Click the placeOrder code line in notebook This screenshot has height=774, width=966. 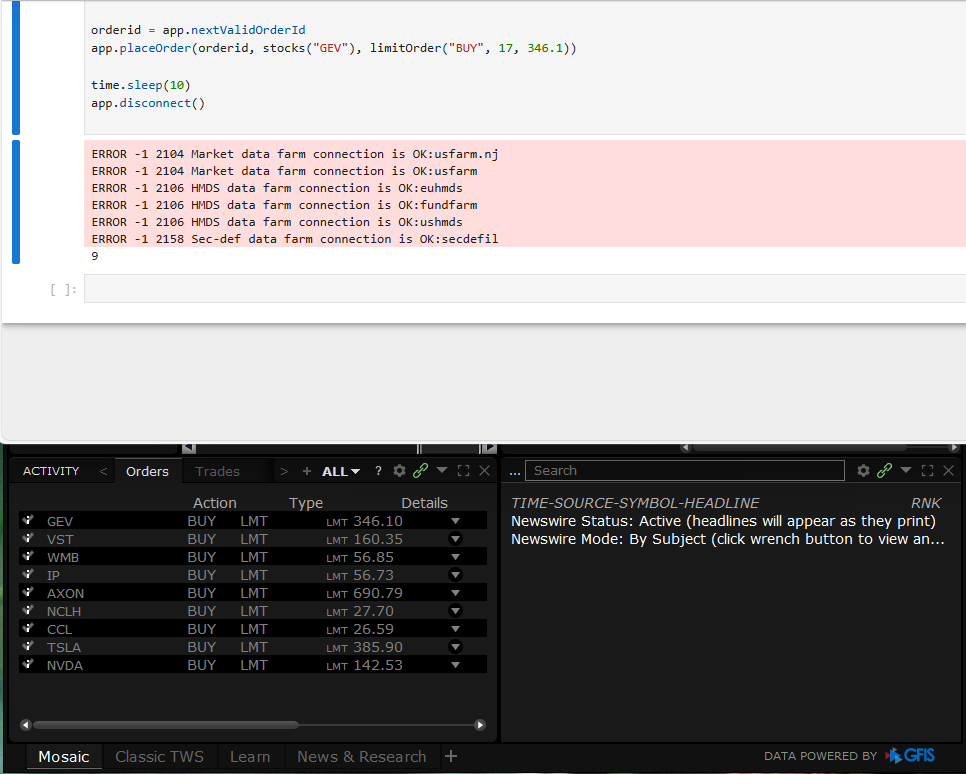tap(333, 48)
